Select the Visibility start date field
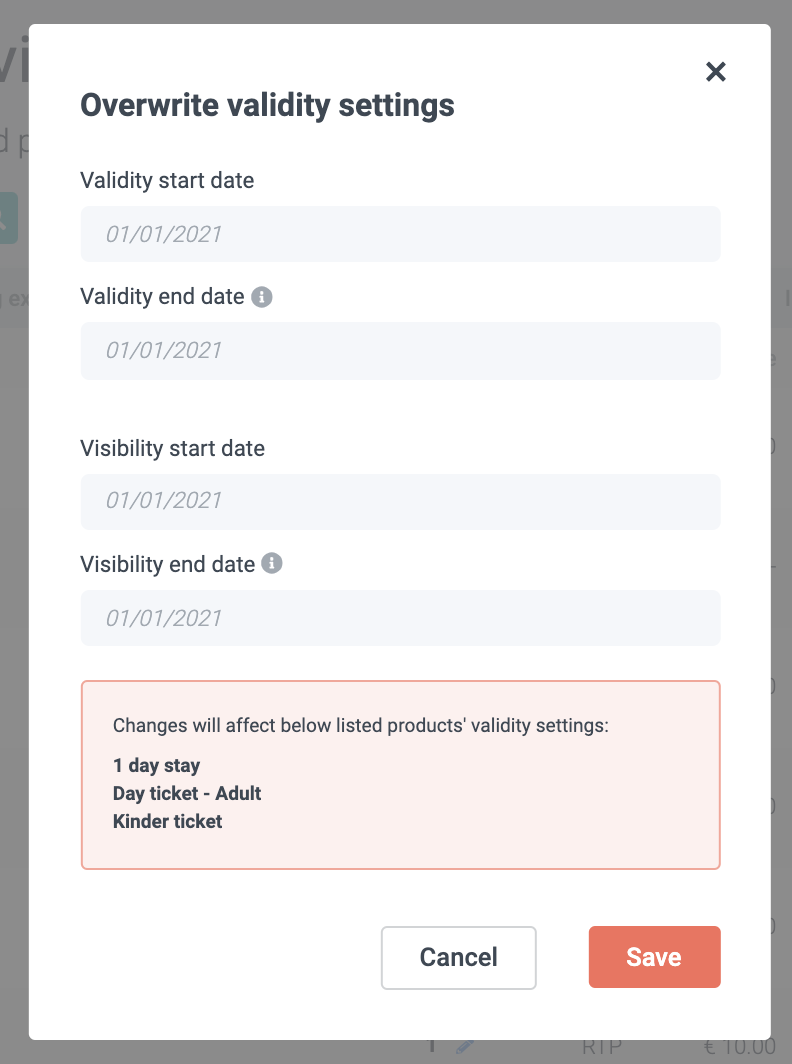 click(400, 501)
